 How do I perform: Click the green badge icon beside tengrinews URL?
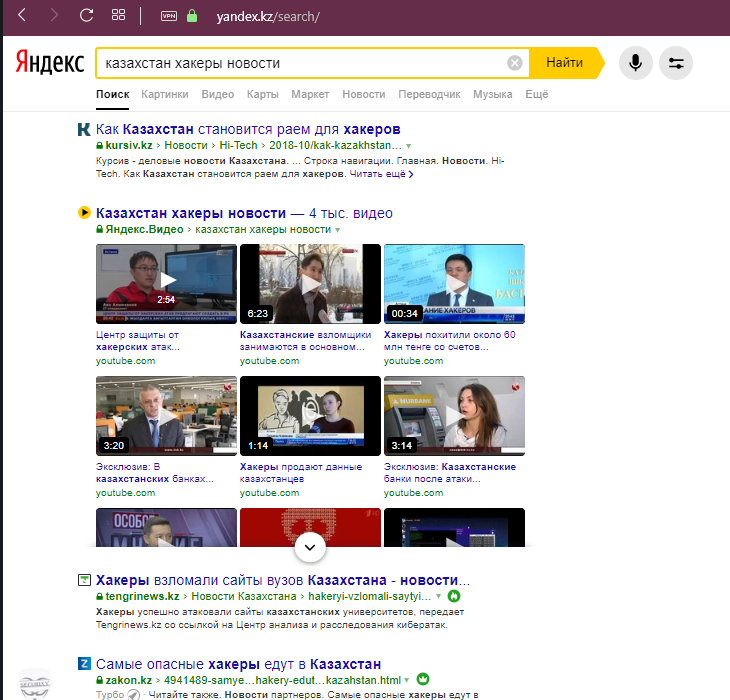[x=453, y=596]
